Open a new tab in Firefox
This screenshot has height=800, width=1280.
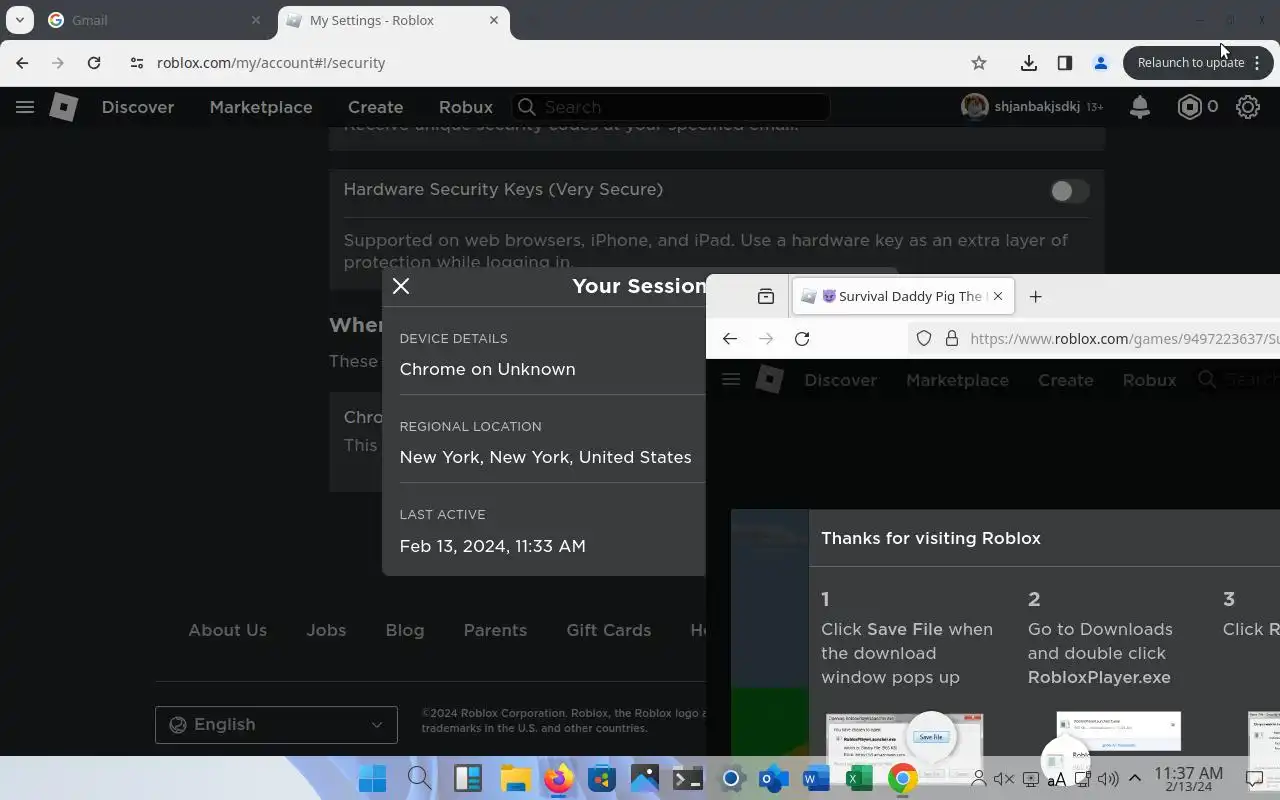(1036, 296)
